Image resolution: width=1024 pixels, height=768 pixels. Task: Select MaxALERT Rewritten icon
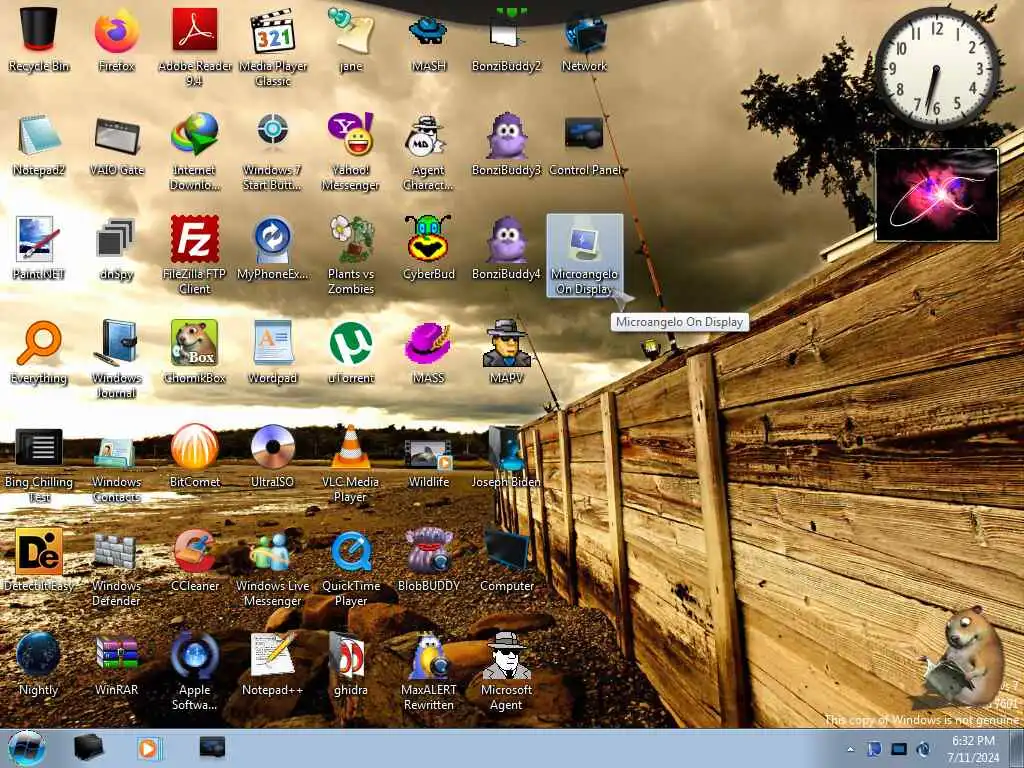tap(428, 671)
